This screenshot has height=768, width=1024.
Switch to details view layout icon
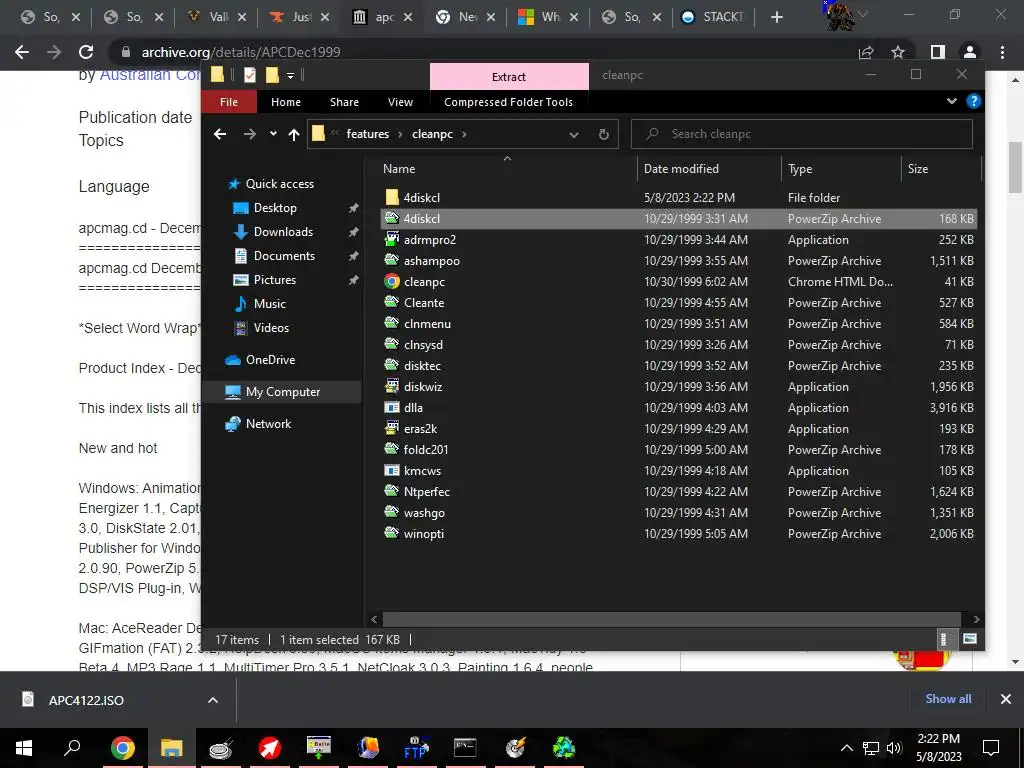943,639
